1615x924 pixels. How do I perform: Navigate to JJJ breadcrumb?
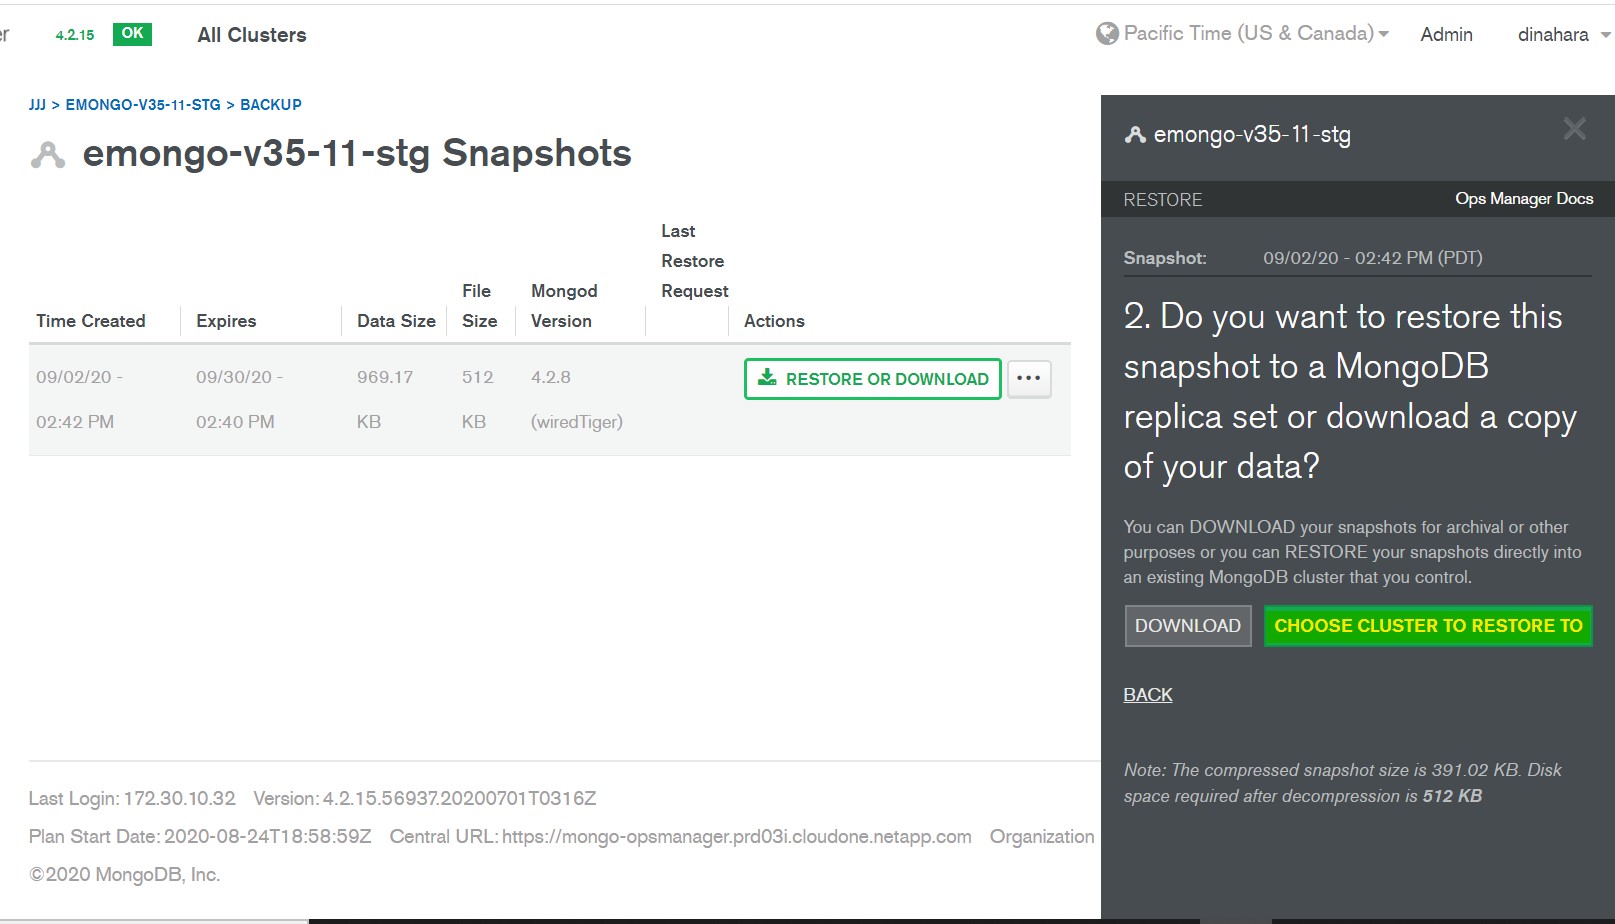pyautogui.click(x=37, y=105)
